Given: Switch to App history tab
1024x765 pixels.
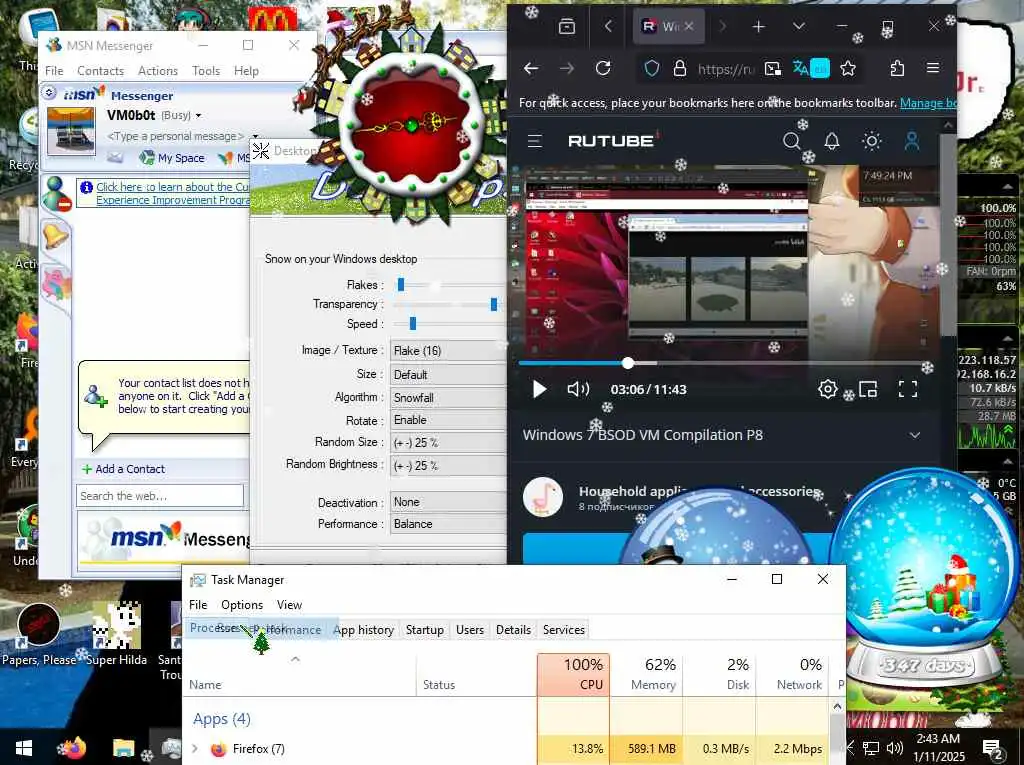Looking at the screenshot, I should tap(364, 630).
